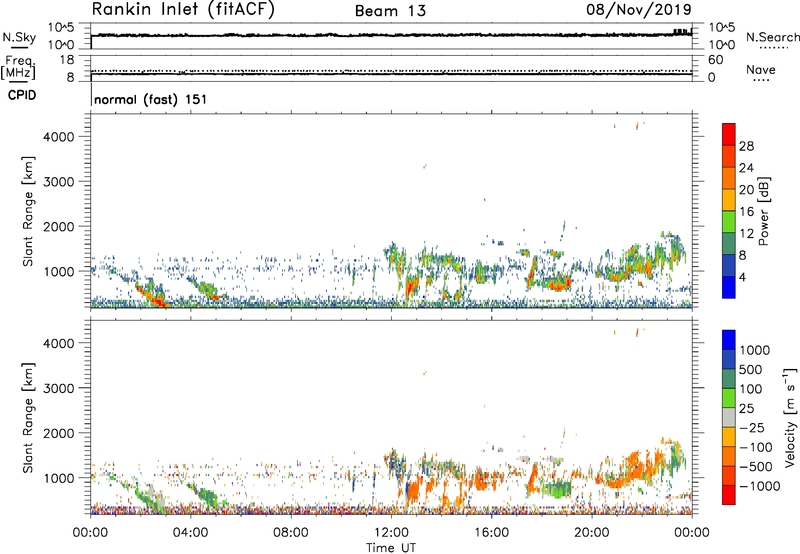Click the "2000" range tick on velocity panel
This screenshot has width=800, height=554.
(x=58, y=433)
